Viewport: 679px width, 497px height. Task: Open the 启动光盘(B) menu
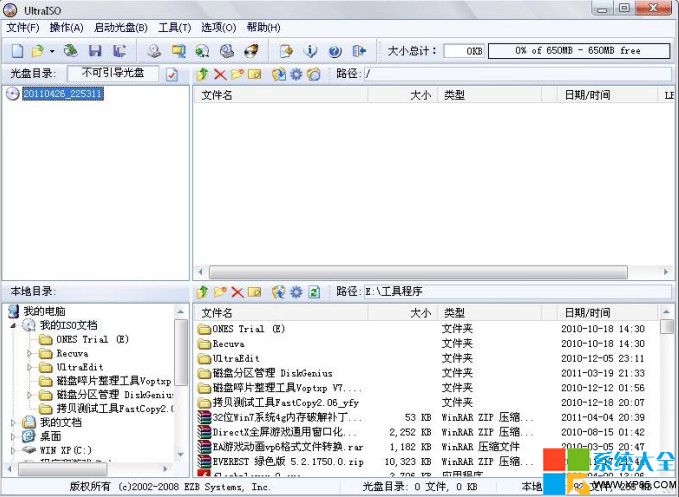tap(120, 27)
